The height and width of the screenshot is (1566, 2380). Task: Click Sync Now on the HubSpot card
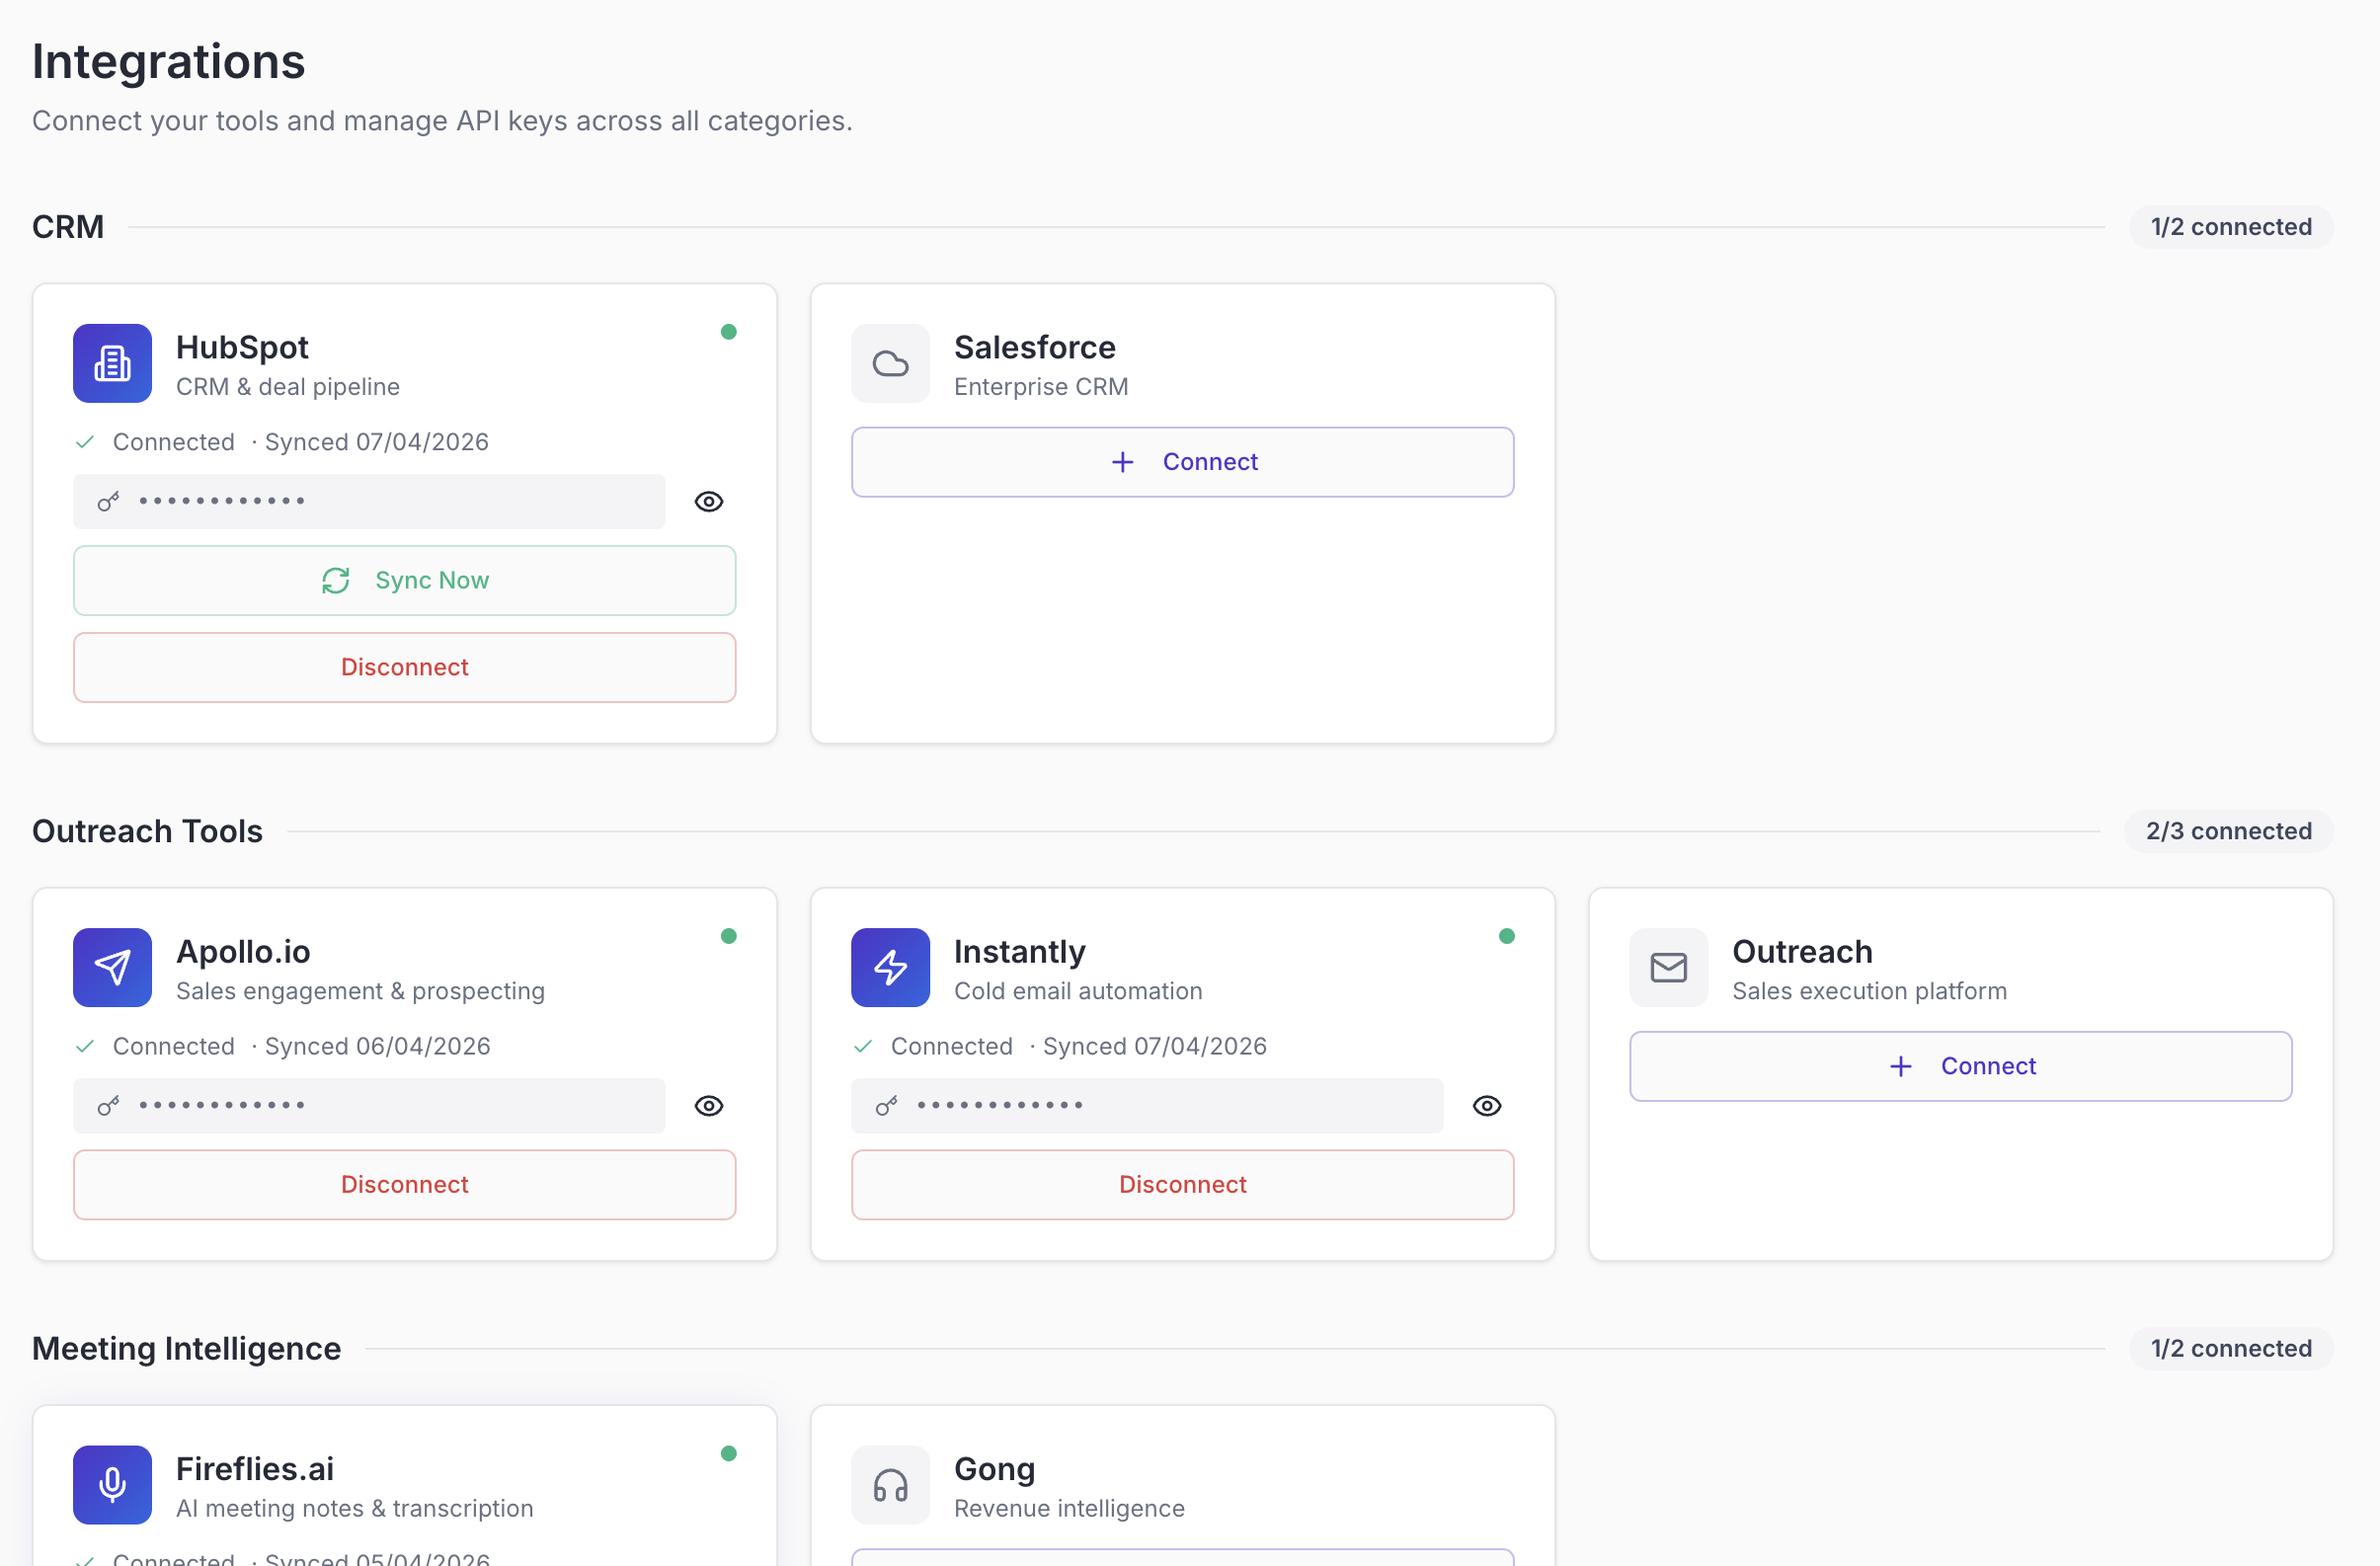tap(404, 580)
